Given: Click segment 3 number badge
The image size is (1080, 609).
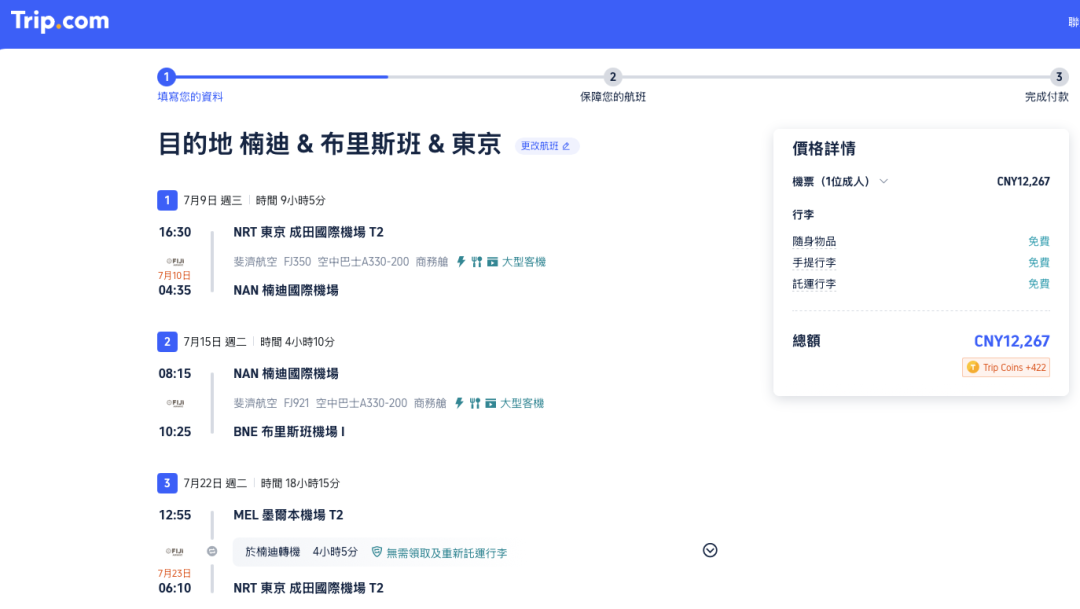Looking at the screenshot, I should (167, 483).
